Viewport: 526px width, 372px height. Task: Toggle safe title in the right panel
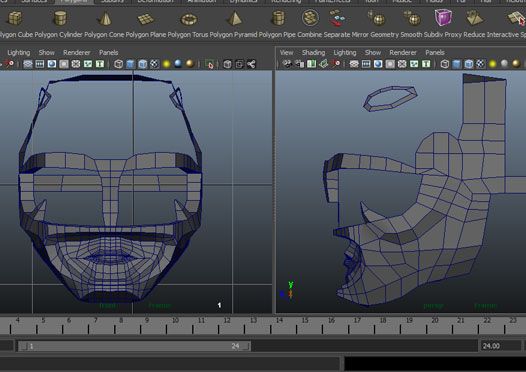(x=426, y=64)
